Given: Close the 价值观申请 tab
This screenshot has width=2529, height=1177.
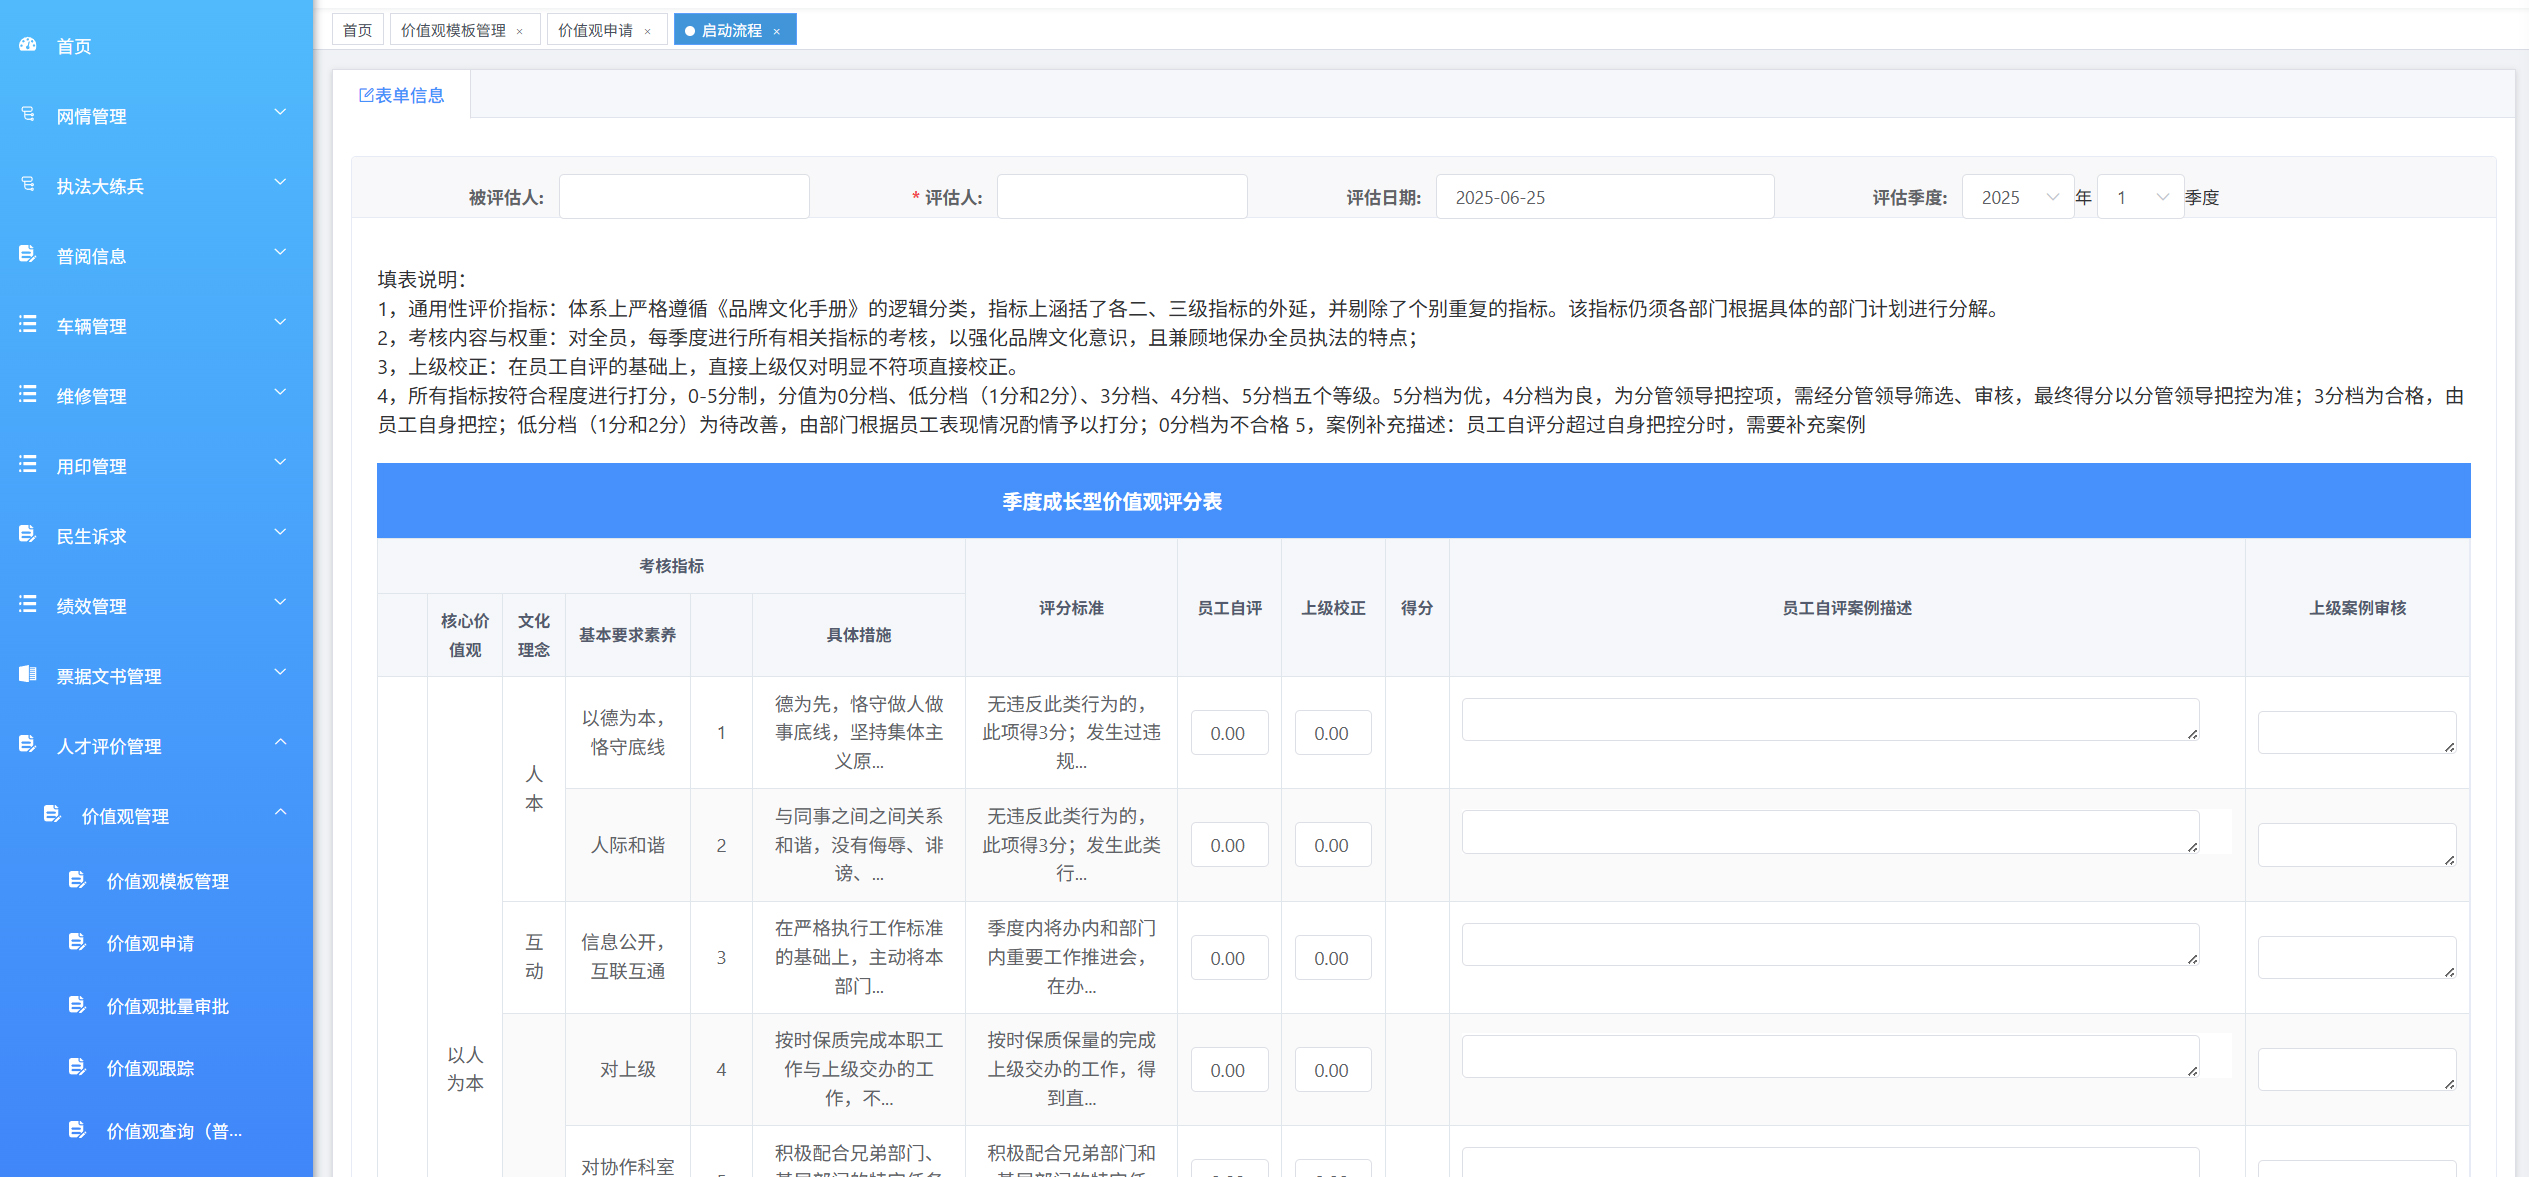Looking at the screenshot, I should 648,32.
